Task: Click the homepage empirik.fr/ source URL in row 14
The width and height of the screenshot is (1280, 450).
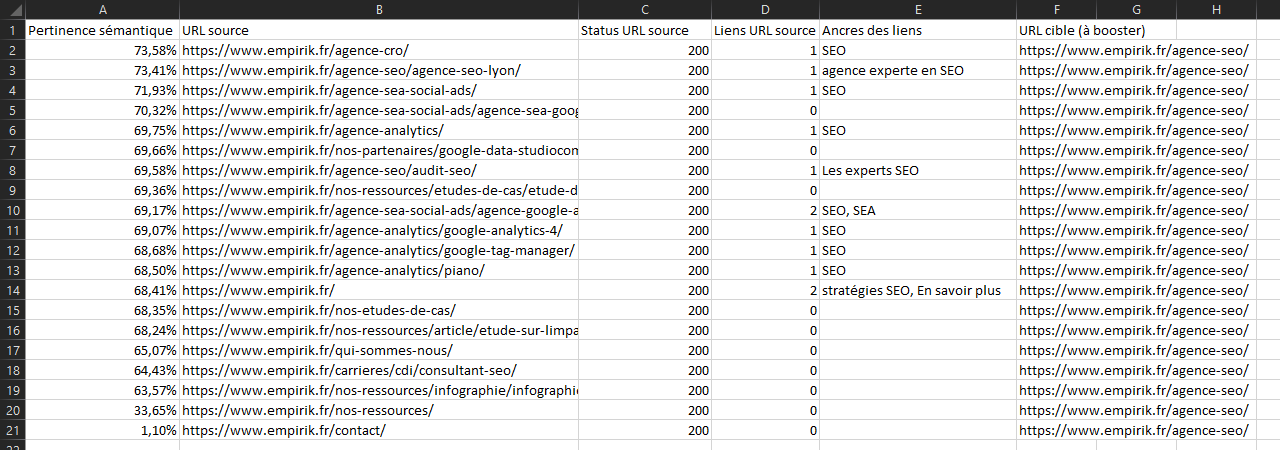Action: [379, 290]
